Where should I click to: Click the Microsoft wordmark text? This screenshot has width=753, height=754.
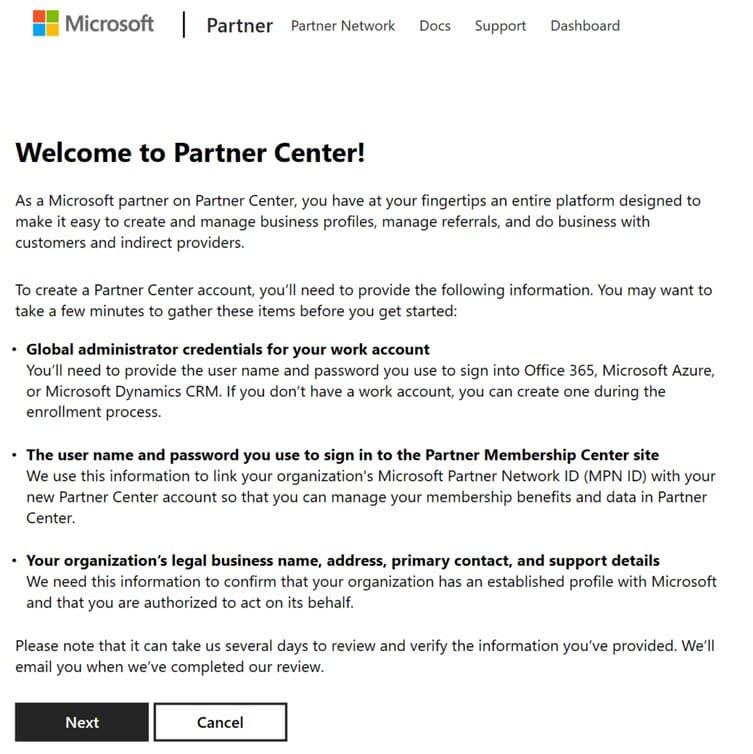(x=109, y=24)
